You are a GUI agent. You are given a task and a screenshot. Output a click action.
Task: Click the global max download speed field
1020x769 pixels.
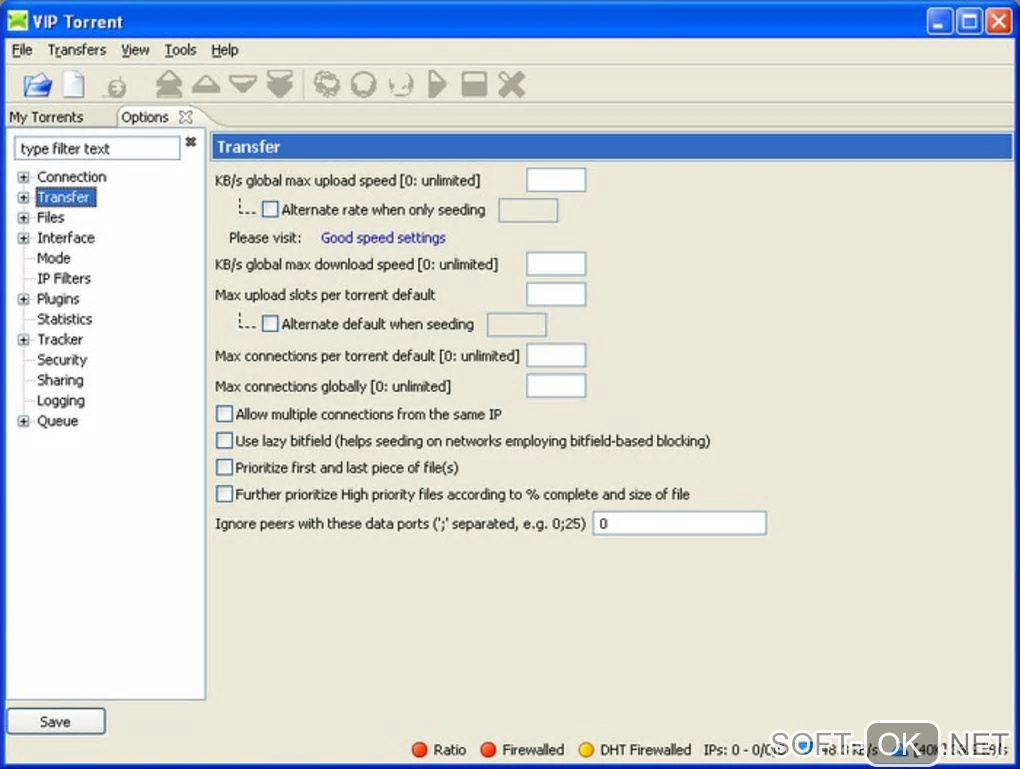[556, 264]
